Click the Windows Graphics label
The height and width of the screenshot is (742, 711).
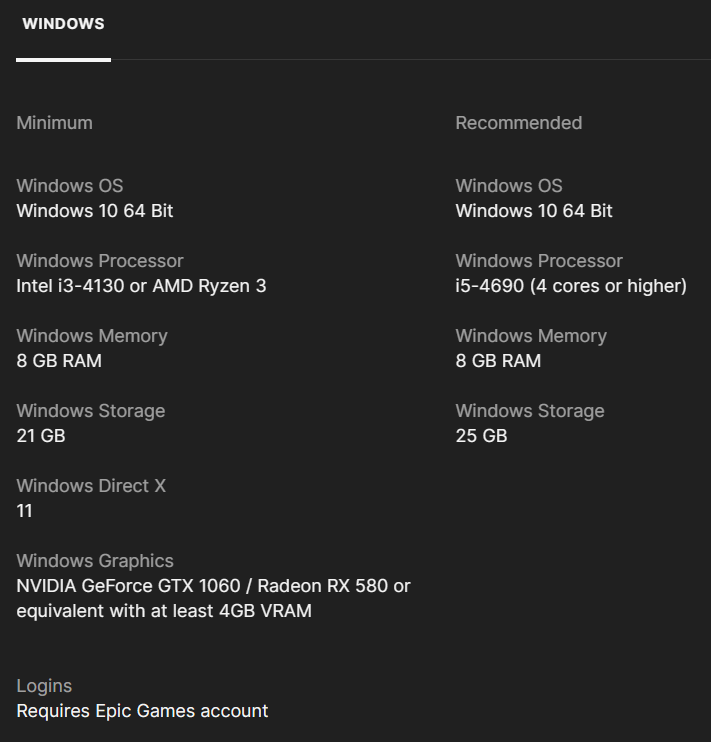pos(95,561)
